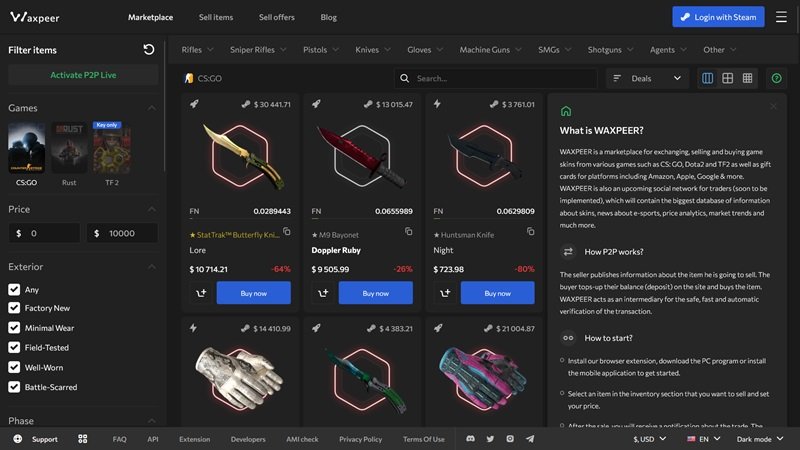Open the green help question icon
Screen dimensions: 800x450
coord(777,78)
